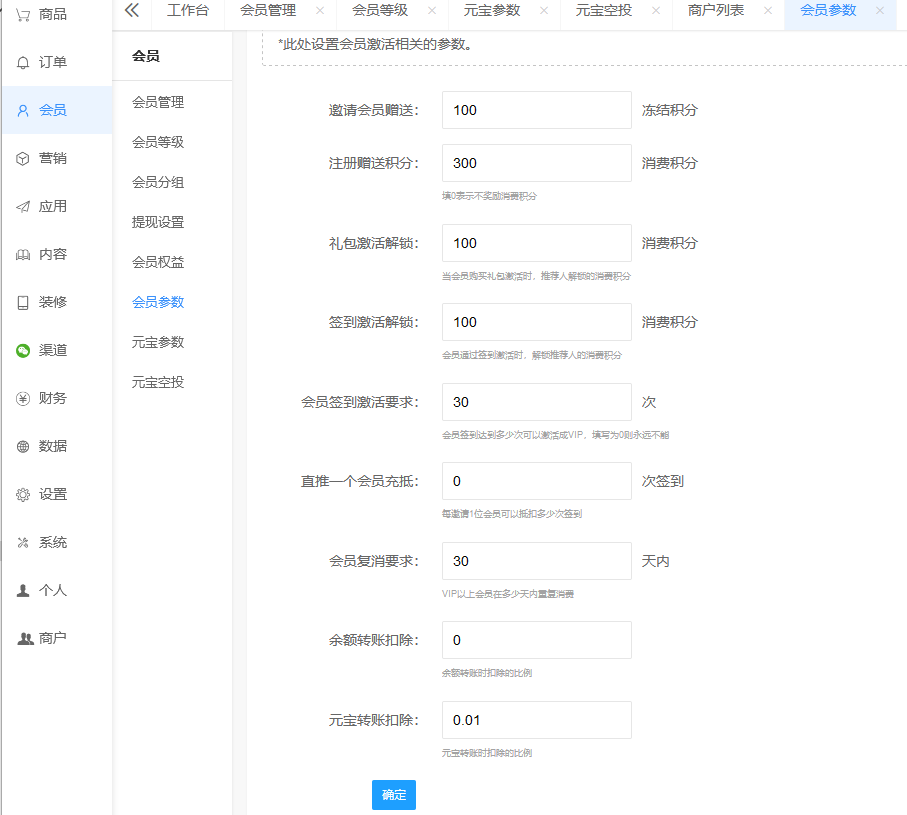Switch to the 商户列表 tab
The width and height of the screenshot is (907, 815).
click(715, 10)
